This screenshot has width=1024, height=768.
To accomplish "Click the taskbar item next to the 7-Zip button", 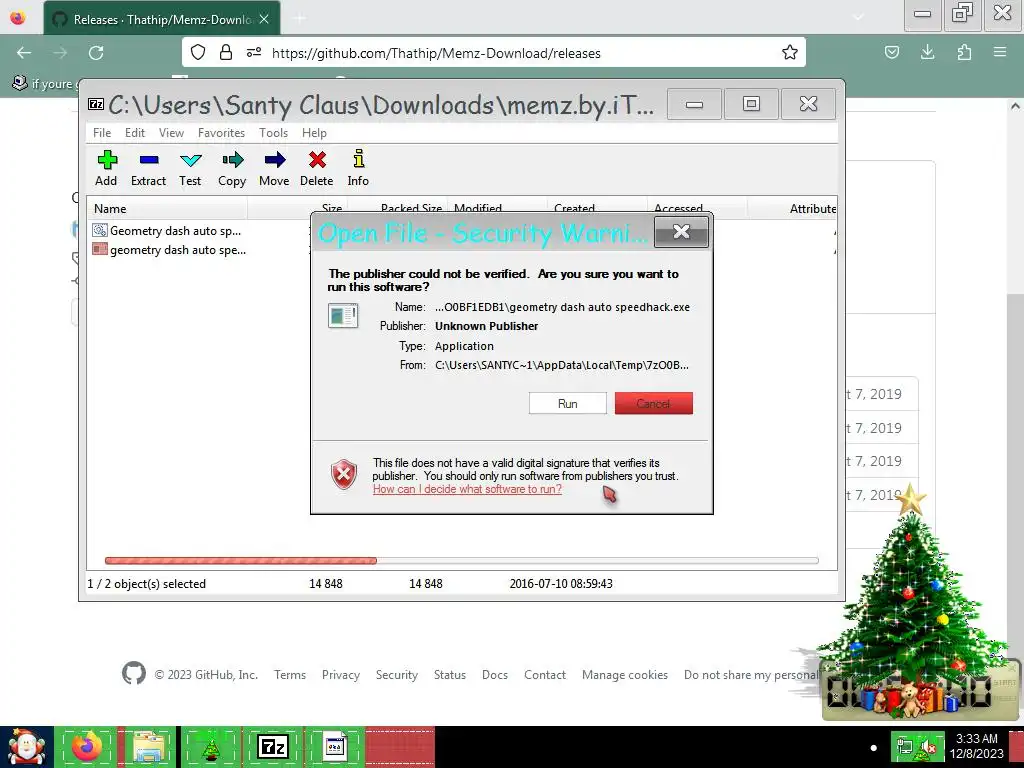I will 334,747.
